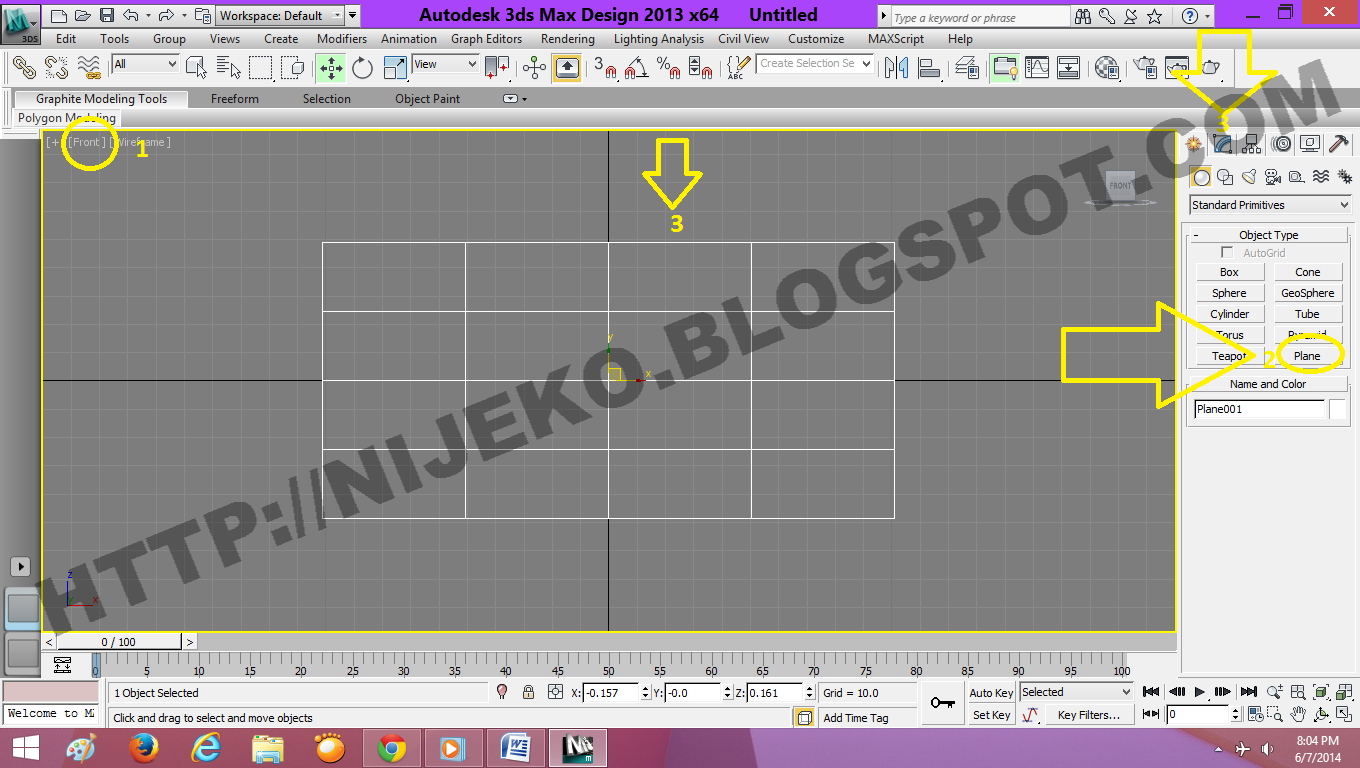Open the Motion panel tab
Screen dimensions: 1360x768
tap(1281, 144)
